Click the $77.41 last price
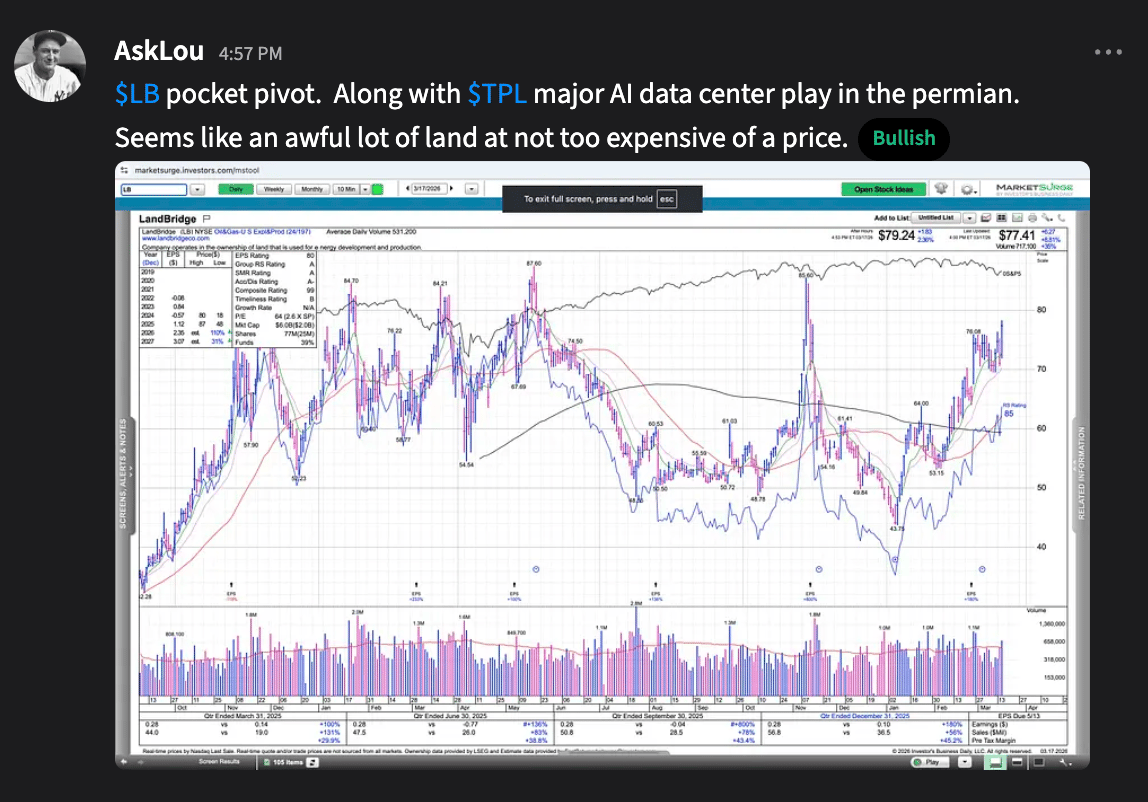1148x802 pixels. click(x=1017, y=236)
